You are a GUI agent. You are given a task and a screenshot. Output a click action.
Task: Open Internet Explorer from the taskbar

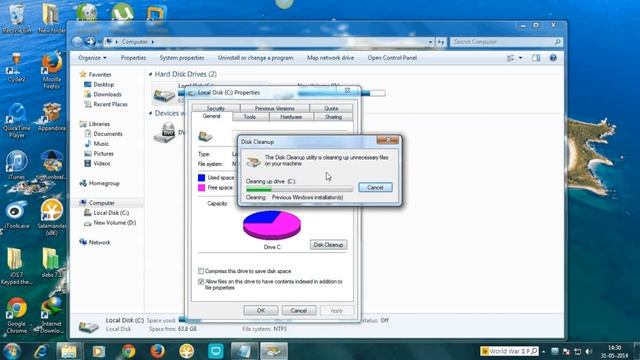tap(40, 351)
